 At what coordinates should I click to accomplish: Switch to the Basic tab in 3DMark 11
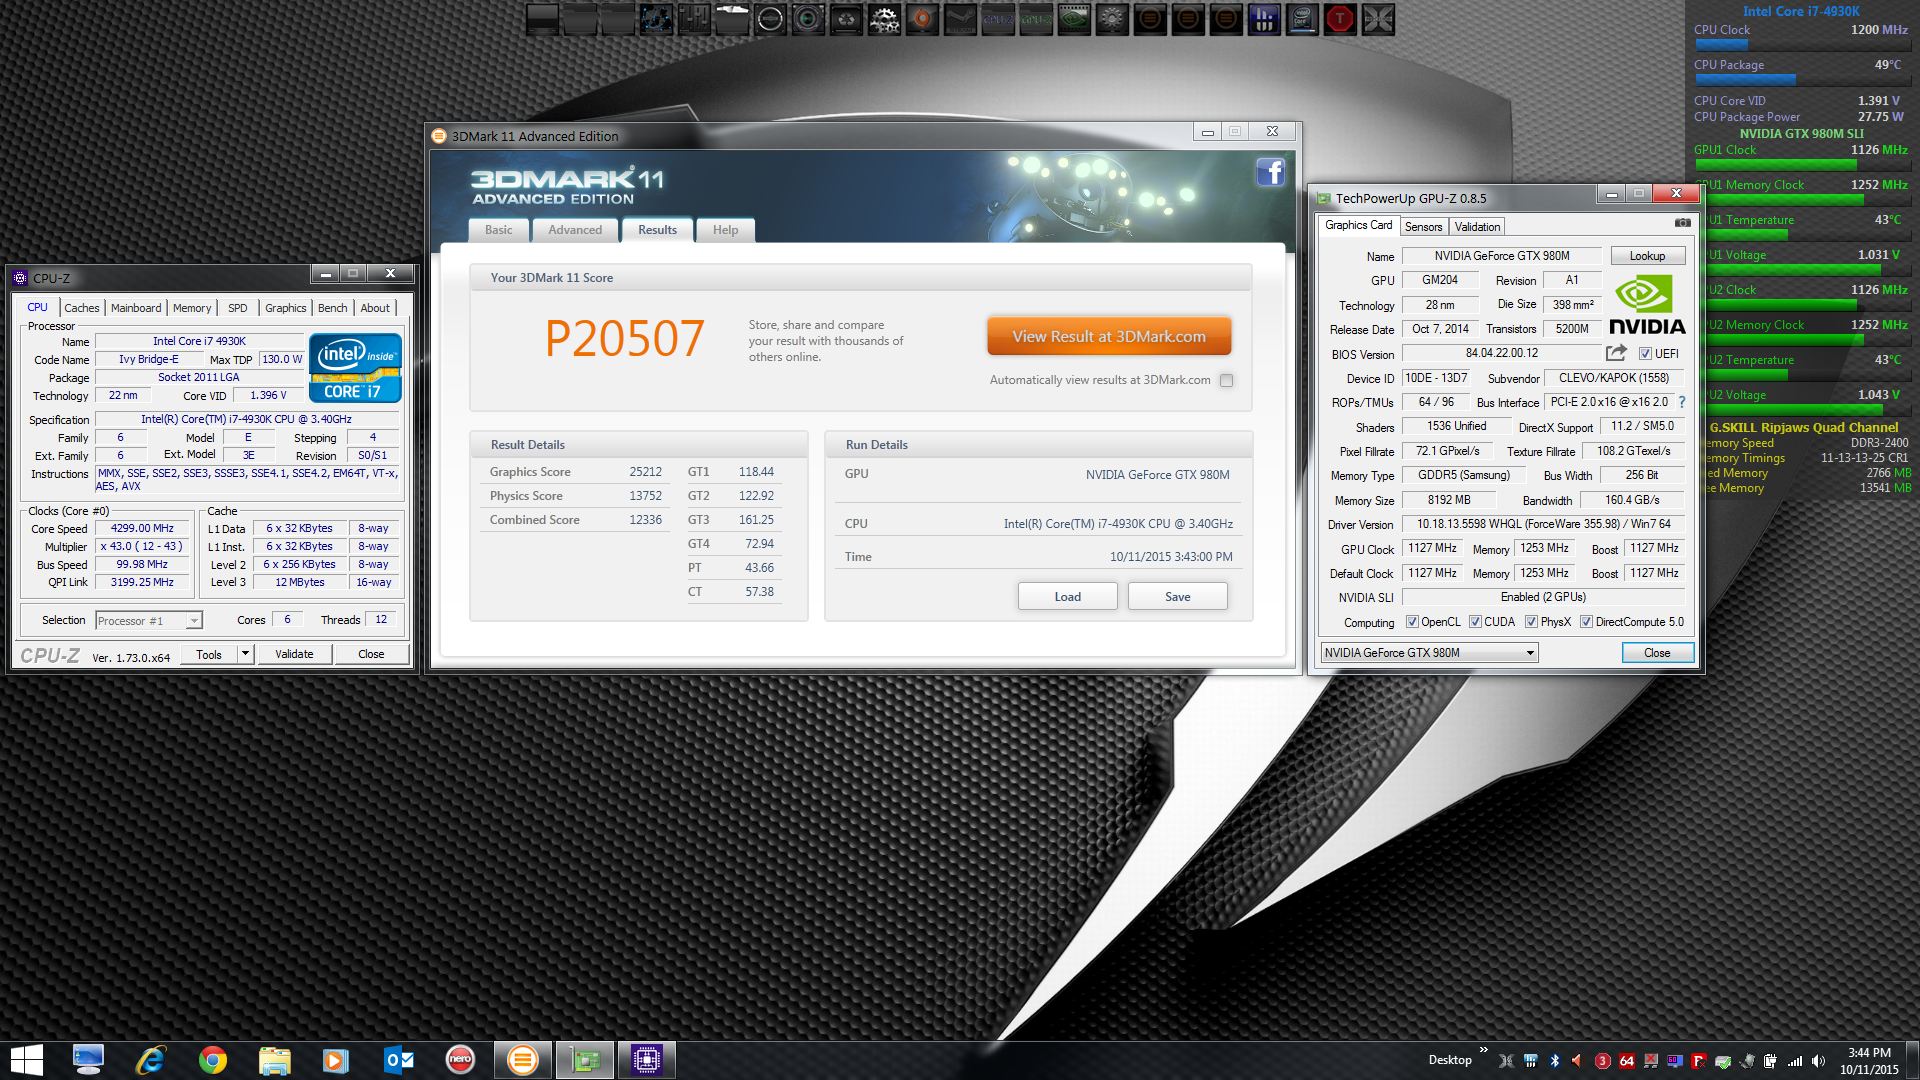click(x=498, y=230)
